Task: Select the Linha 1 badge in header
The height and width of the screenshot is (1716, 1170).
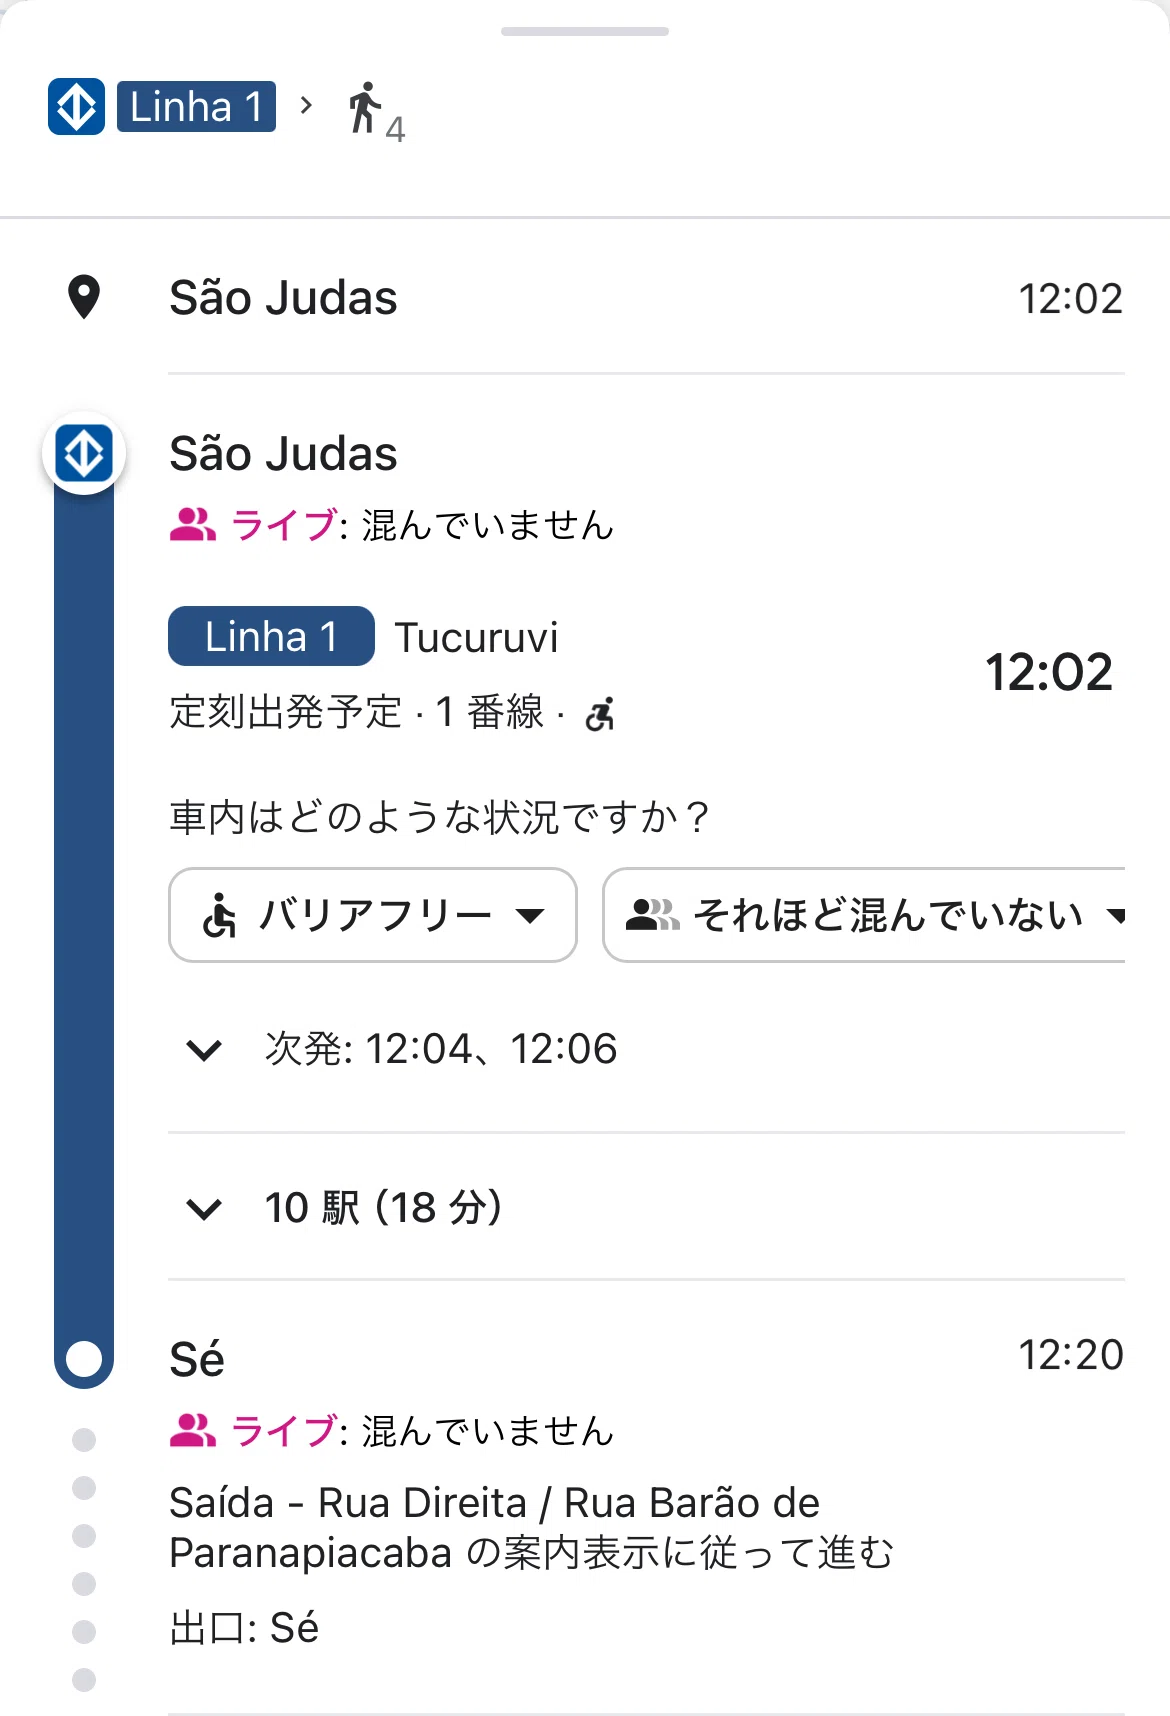Action: click(x=196, y=106)
